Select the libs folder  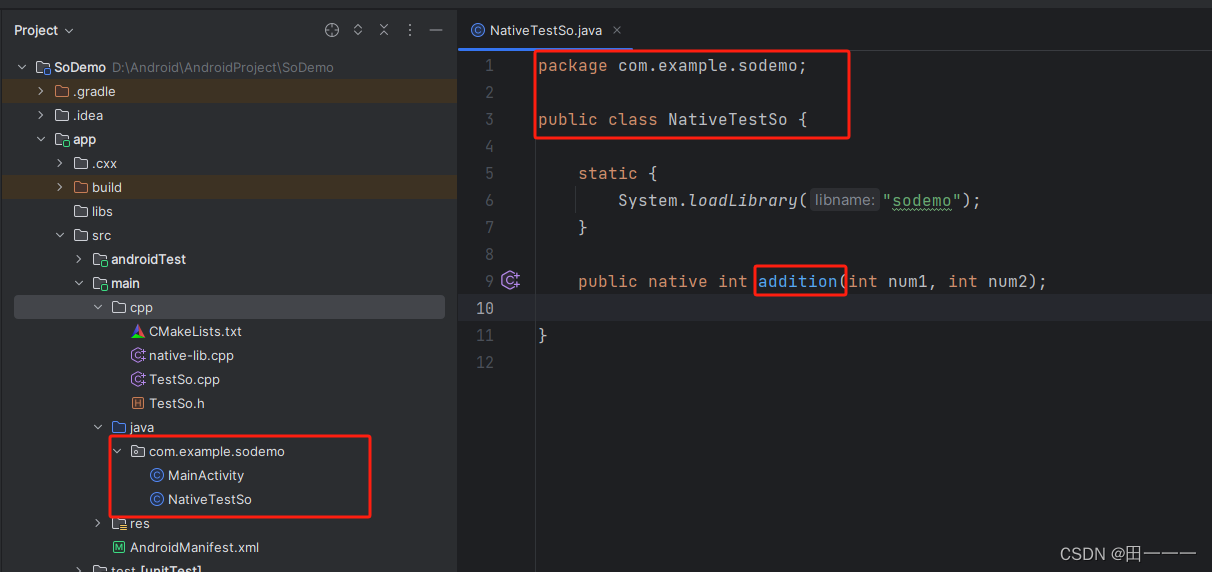tap(94, 211)
